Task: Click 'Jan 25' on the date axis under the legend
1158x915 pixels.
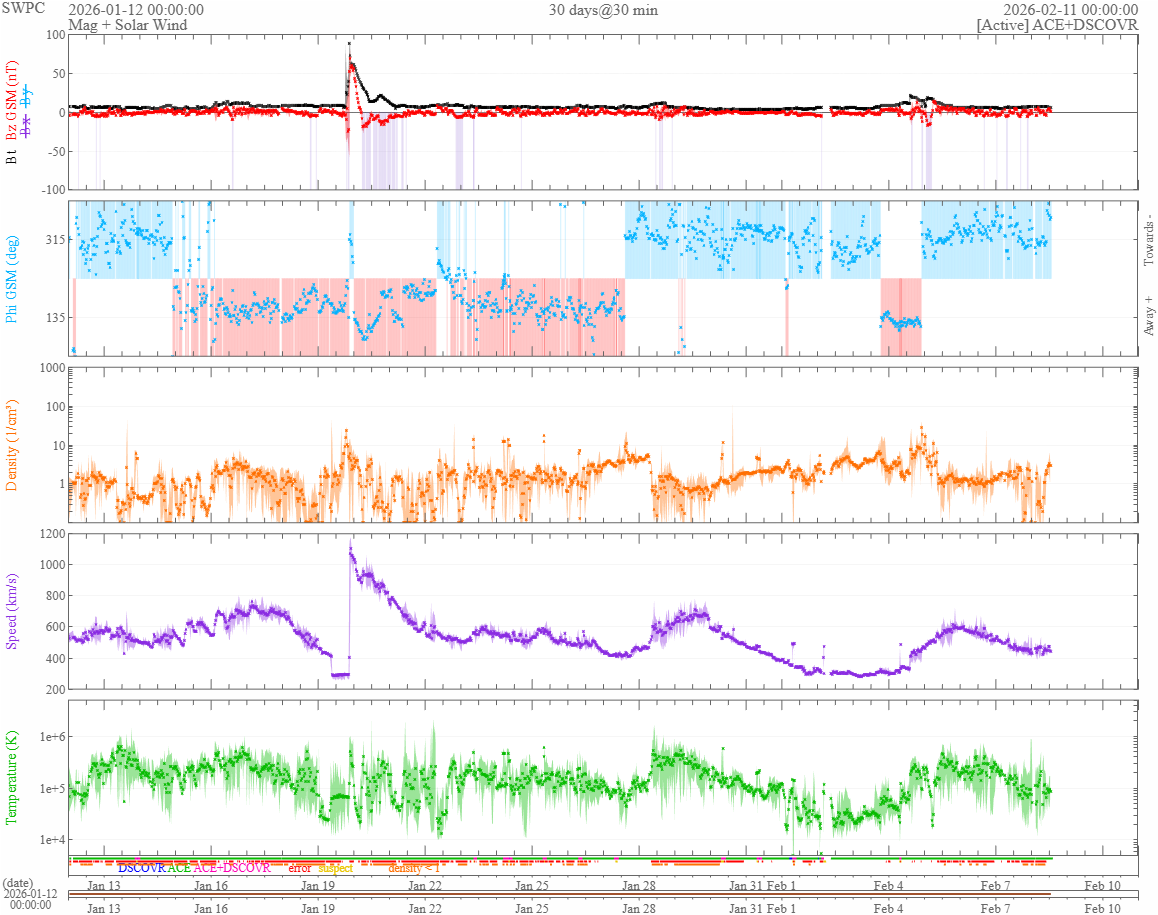Action: 532,885
